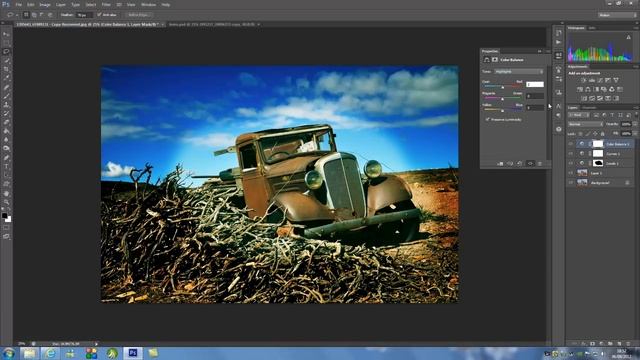The image size is (640, 360).
Task: Open the File menu
Action: pos(19,4)
